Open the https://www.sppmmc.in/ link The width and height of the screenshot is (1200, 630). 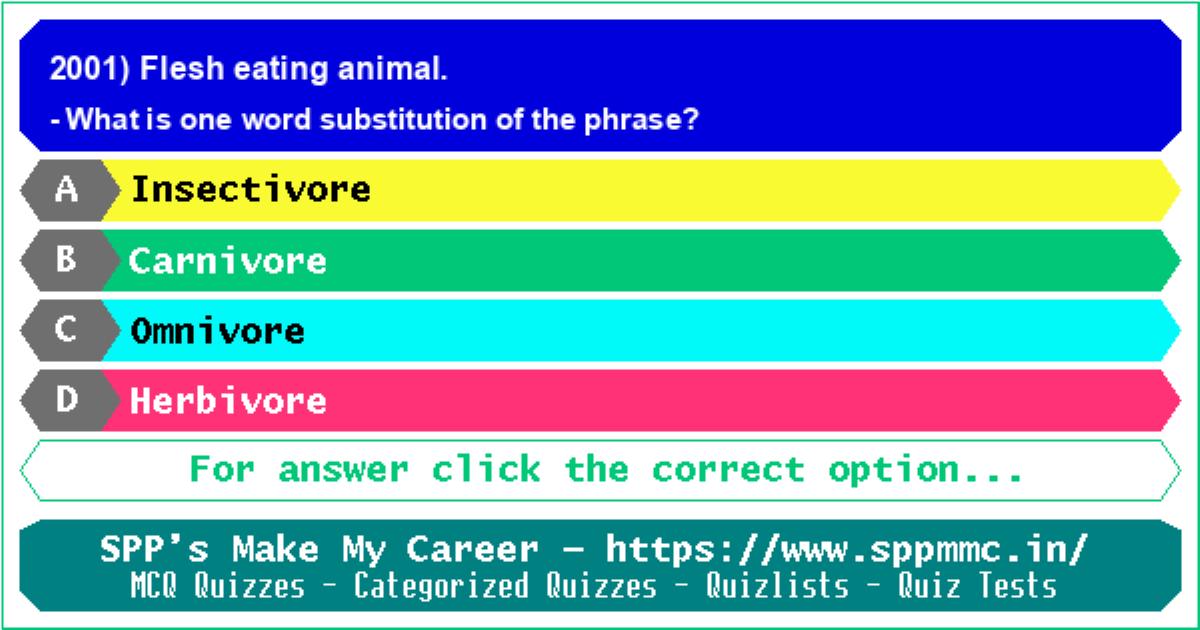click(848, 550)
